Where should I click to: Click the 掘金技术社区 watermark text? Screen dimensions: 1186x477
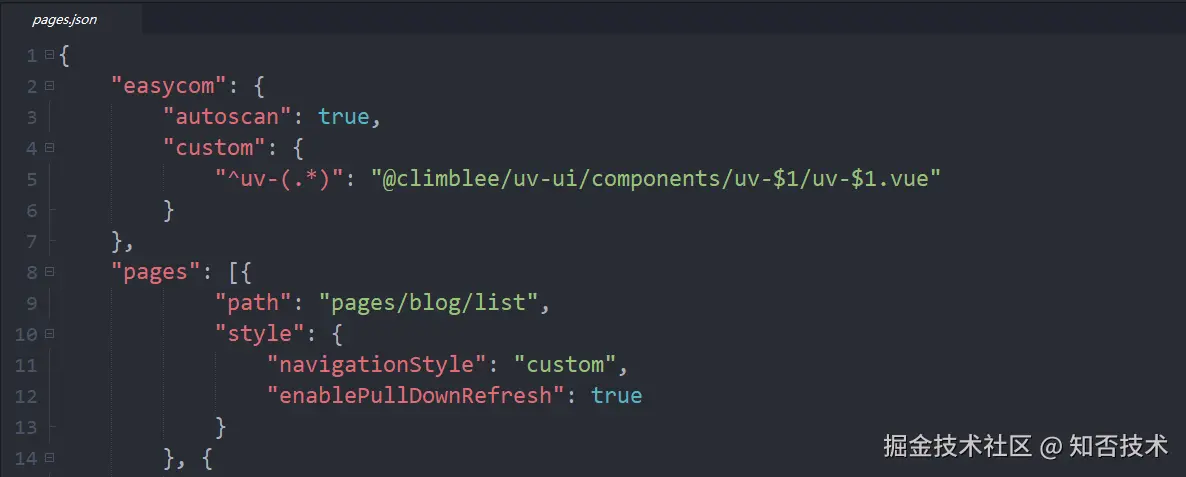957,445
